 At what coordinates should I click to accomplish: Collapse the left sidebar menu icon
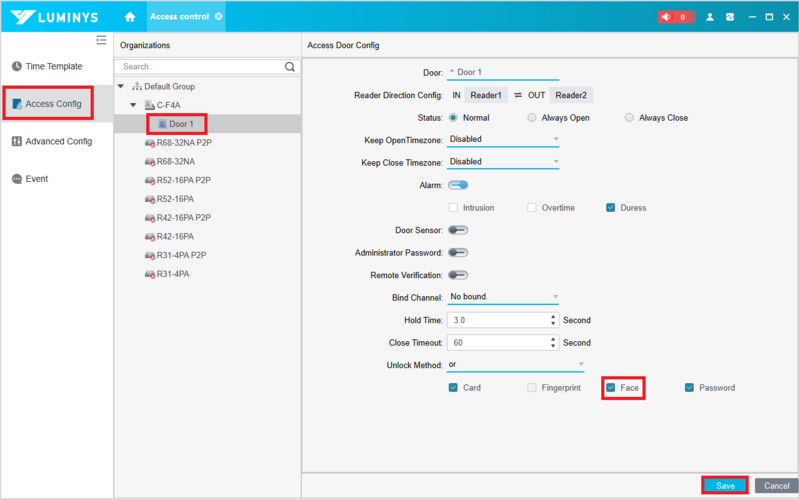[101, 40]
